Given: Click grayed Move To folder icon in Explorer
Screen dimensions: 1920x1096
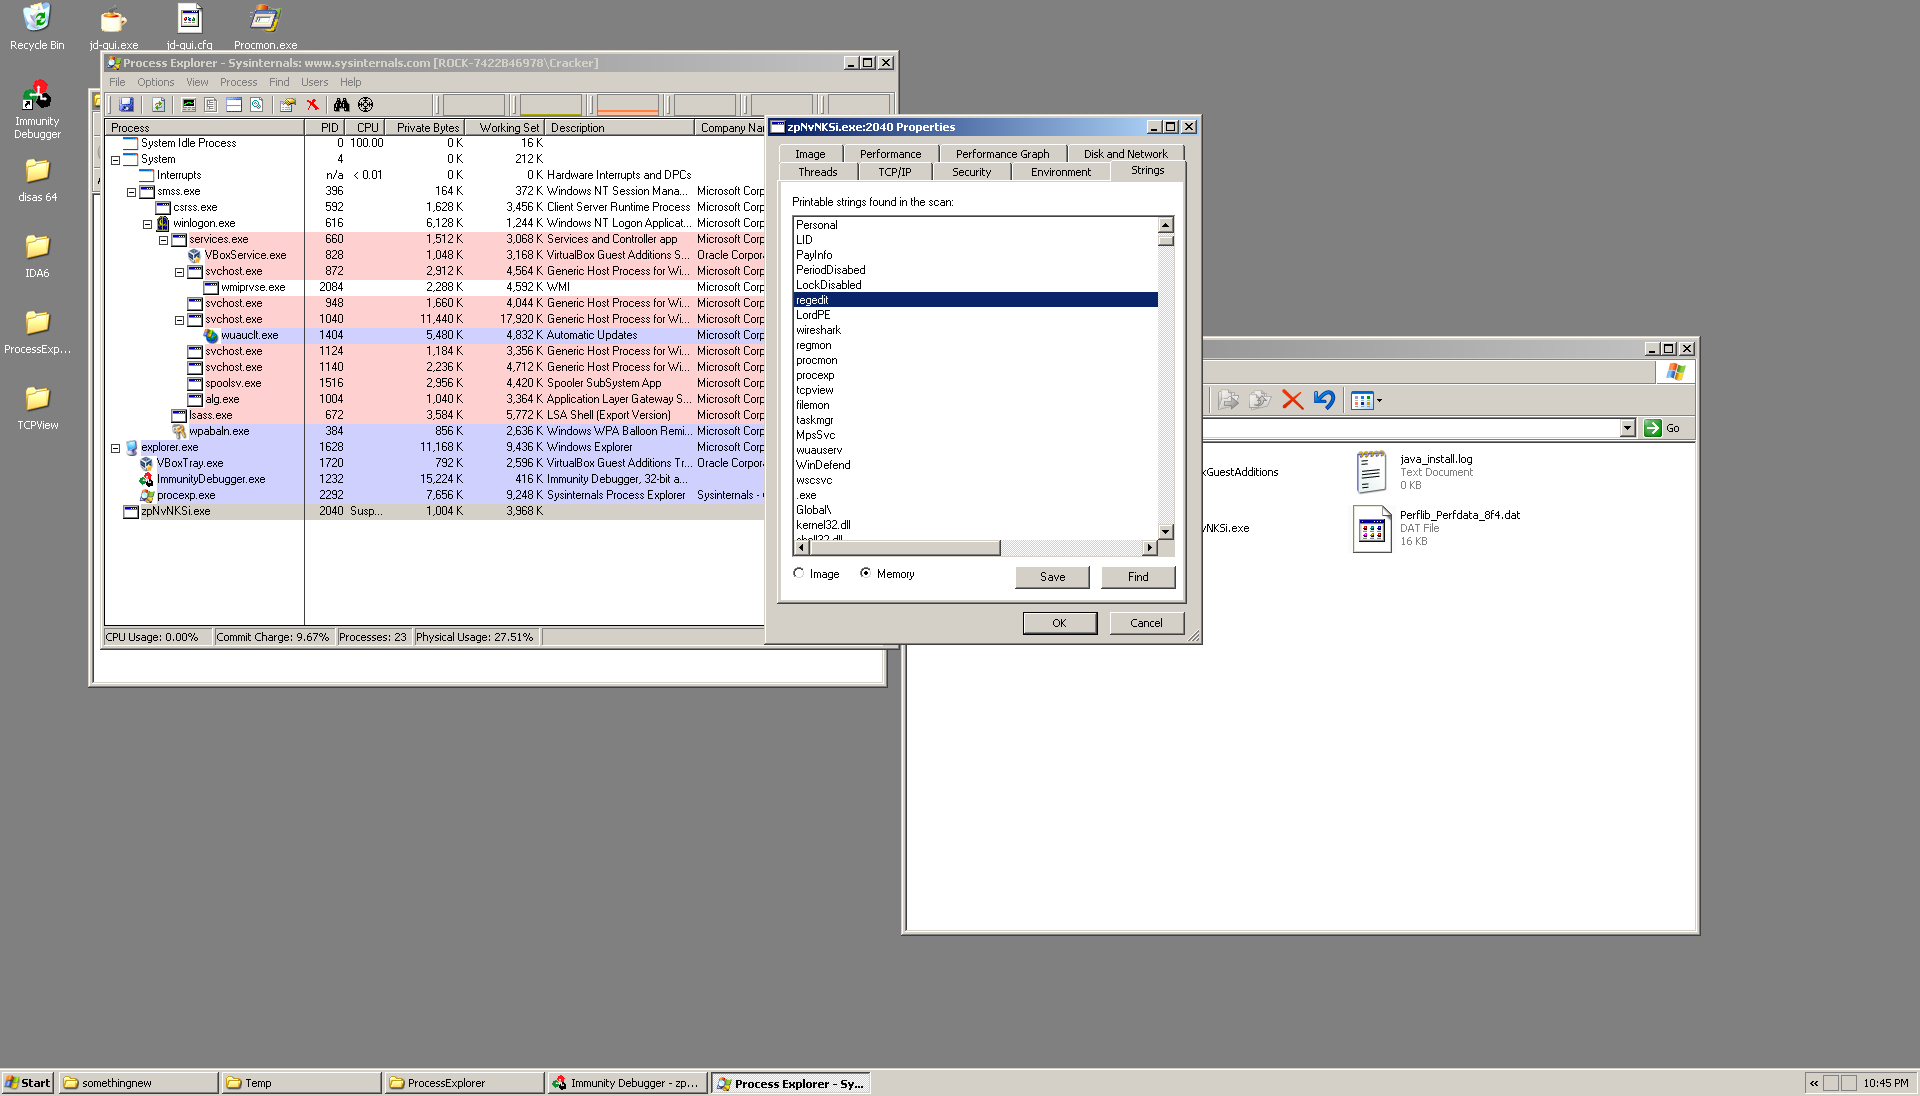Looking at the screenshot, I should click(x=1229, y=400).
